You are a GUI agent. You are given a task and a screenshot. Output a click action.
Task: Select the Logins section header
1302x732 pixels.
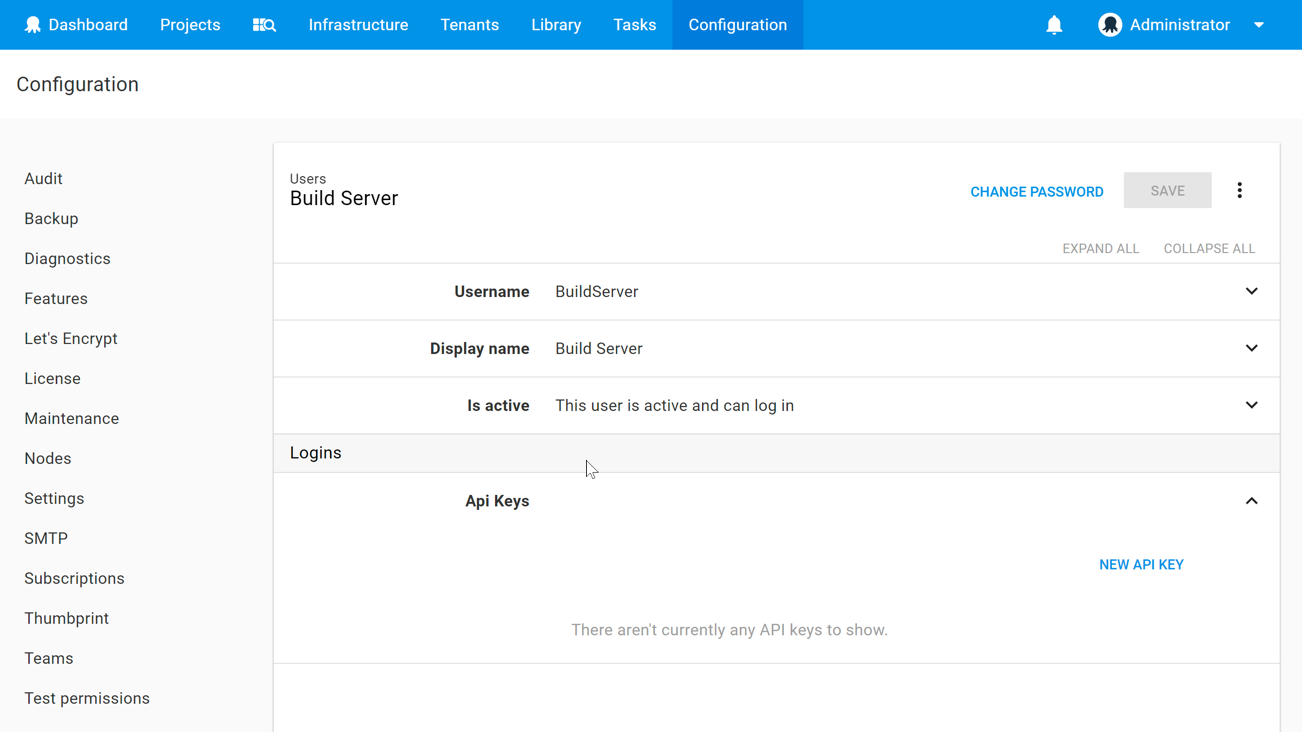point(315,452)
